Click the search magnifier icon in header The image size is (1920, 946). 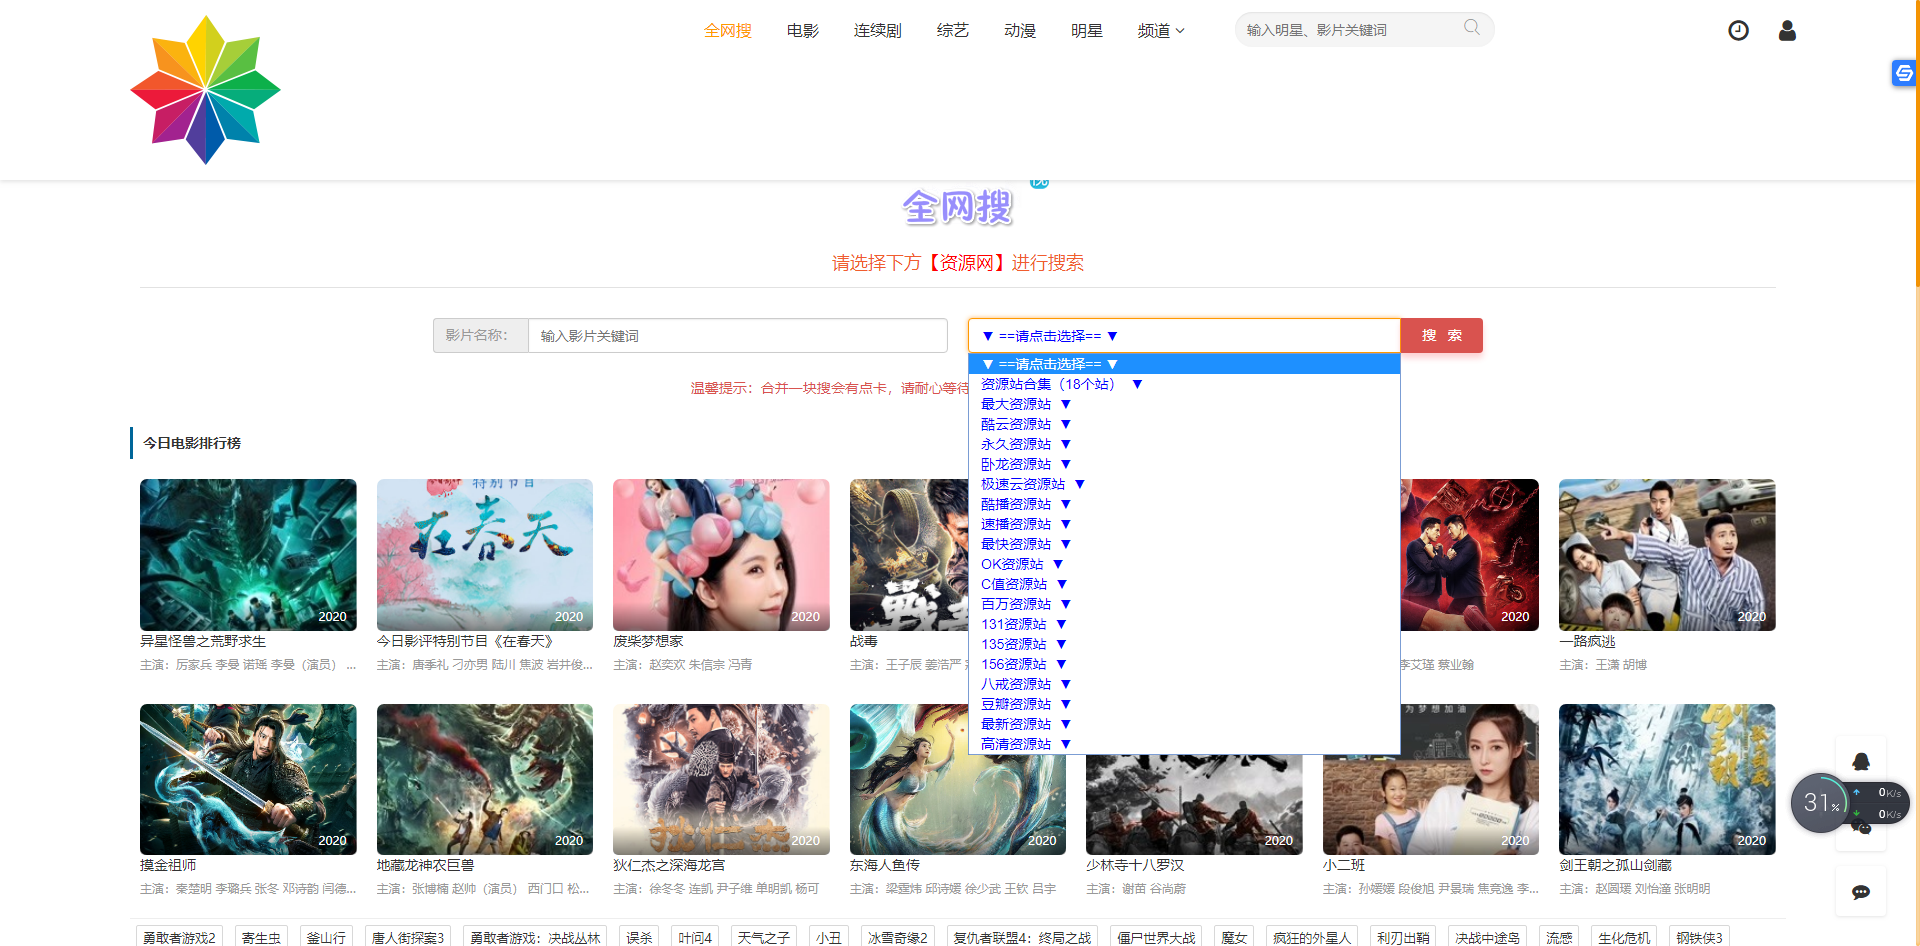(1471, 28)
